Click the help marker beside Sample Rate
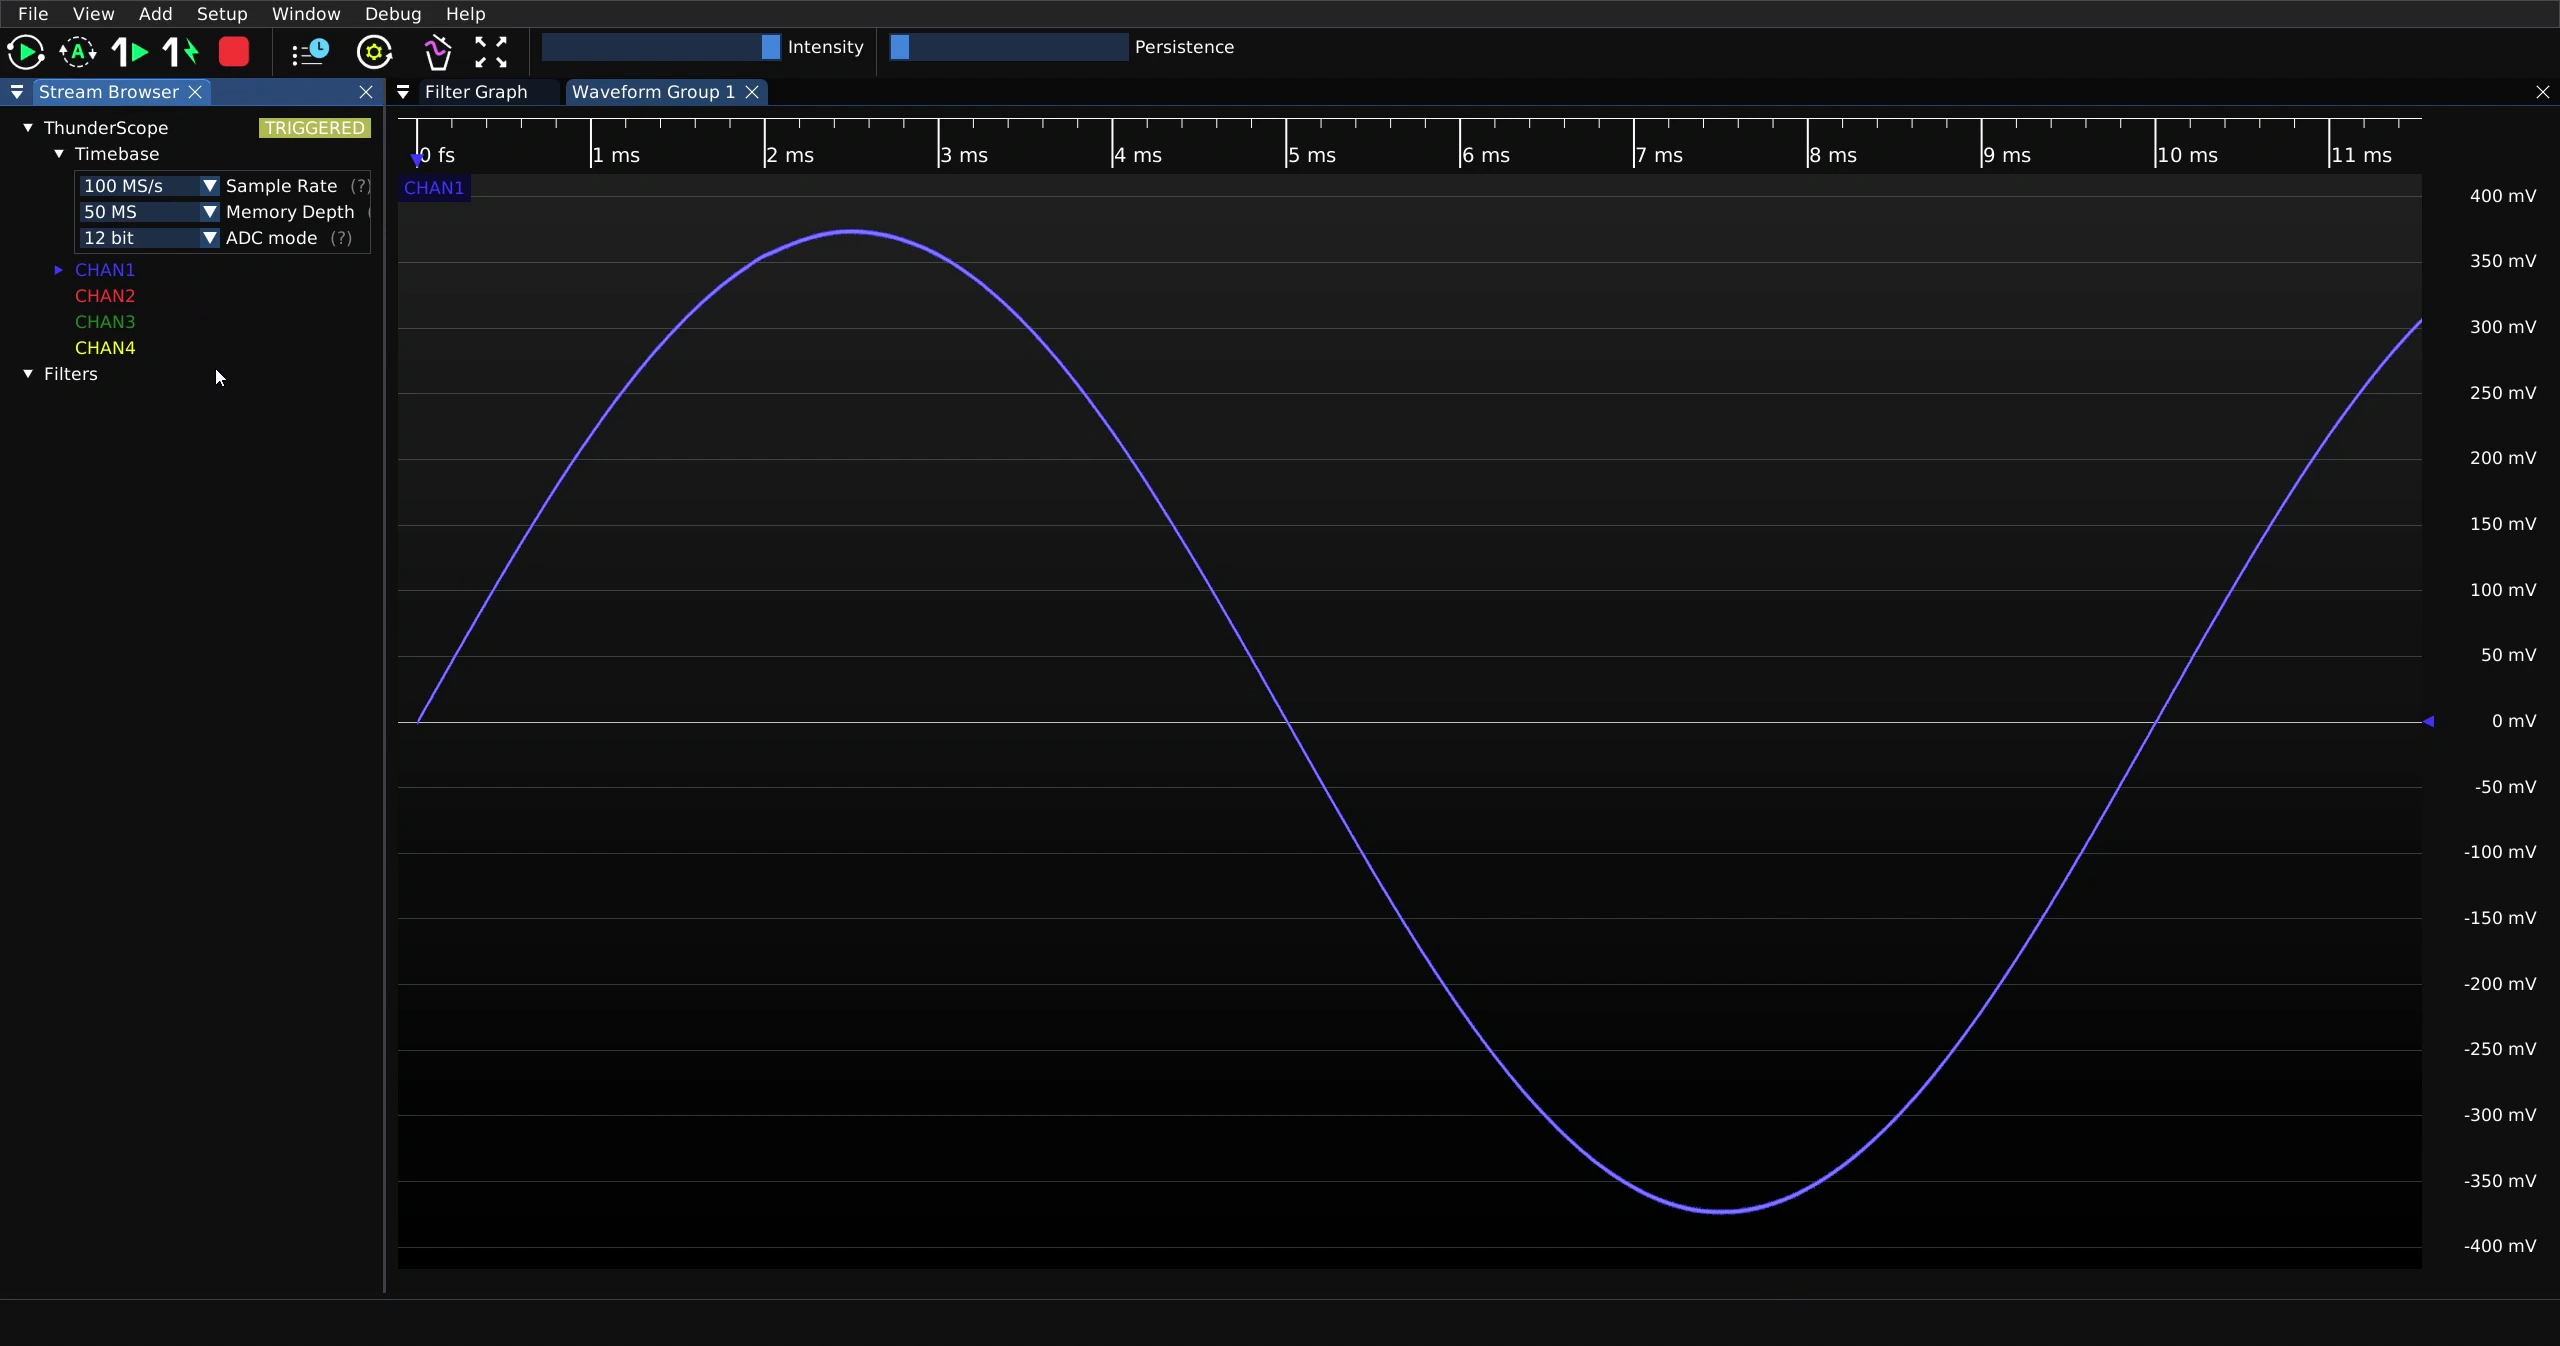The height and width of the screenshot is (1346, 2560). [360, 186]
